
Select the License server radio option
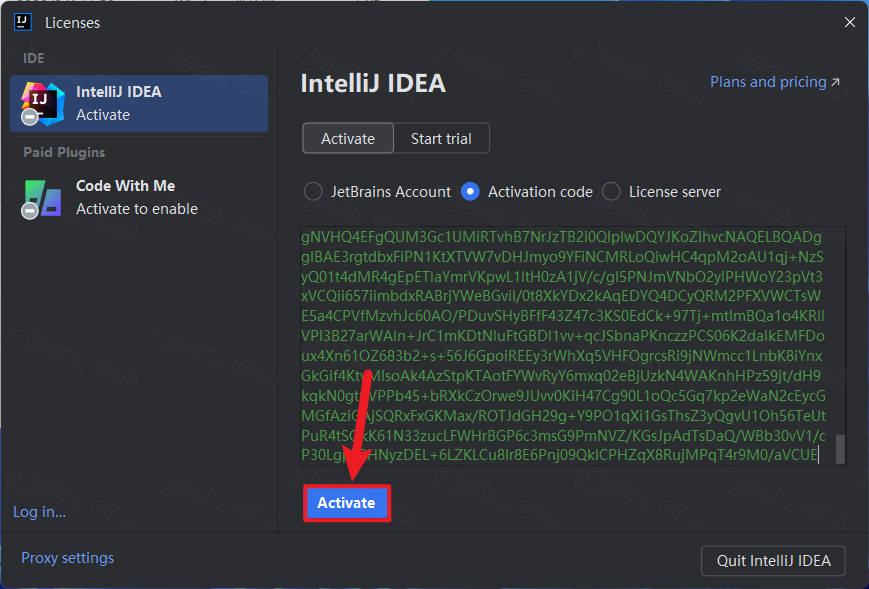click(611, 191)
